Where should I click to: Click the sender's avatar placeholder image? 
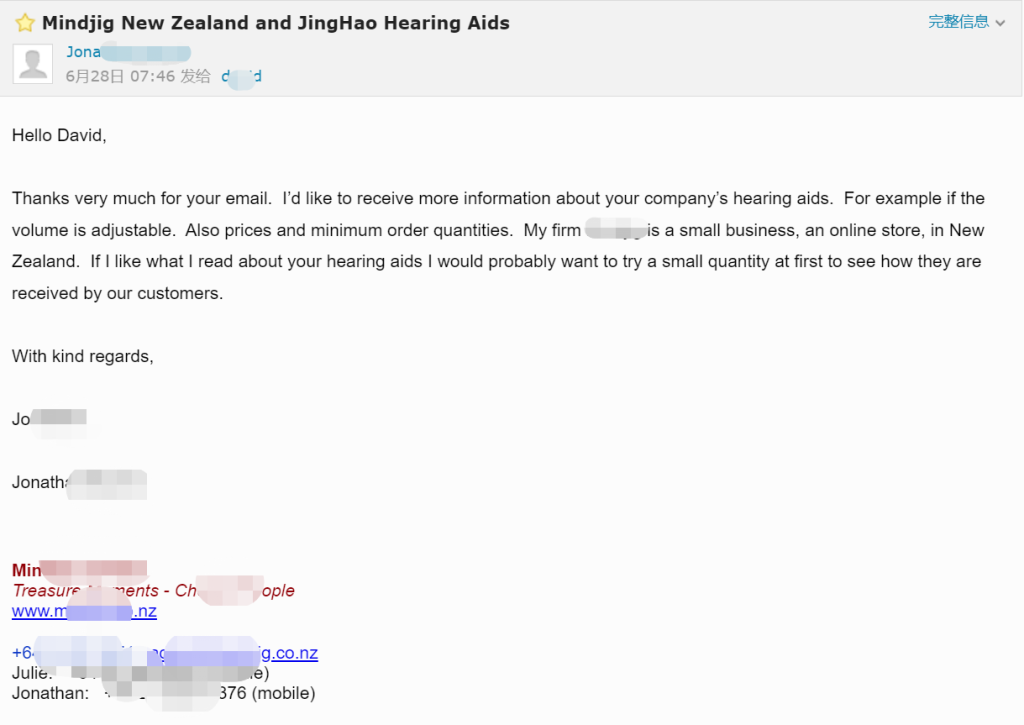pos(33,64)
